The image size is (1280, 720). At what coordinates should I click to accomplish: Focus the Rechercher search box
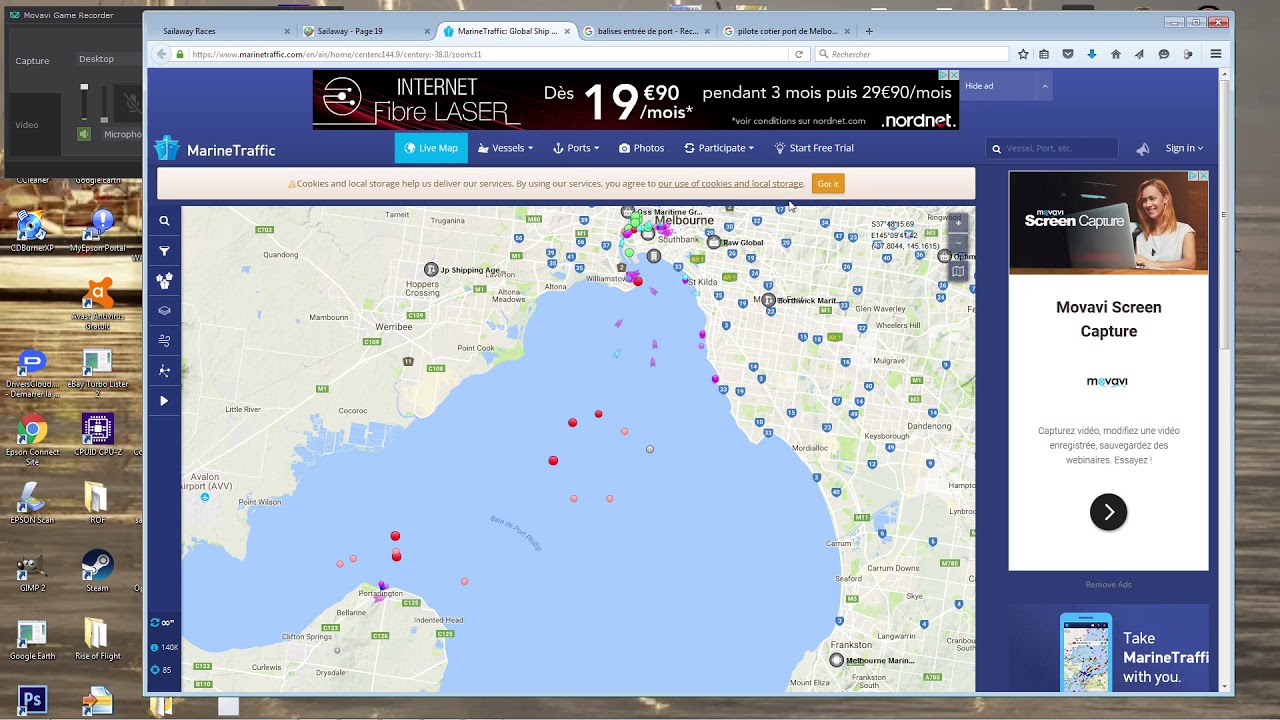coord(912,54)
